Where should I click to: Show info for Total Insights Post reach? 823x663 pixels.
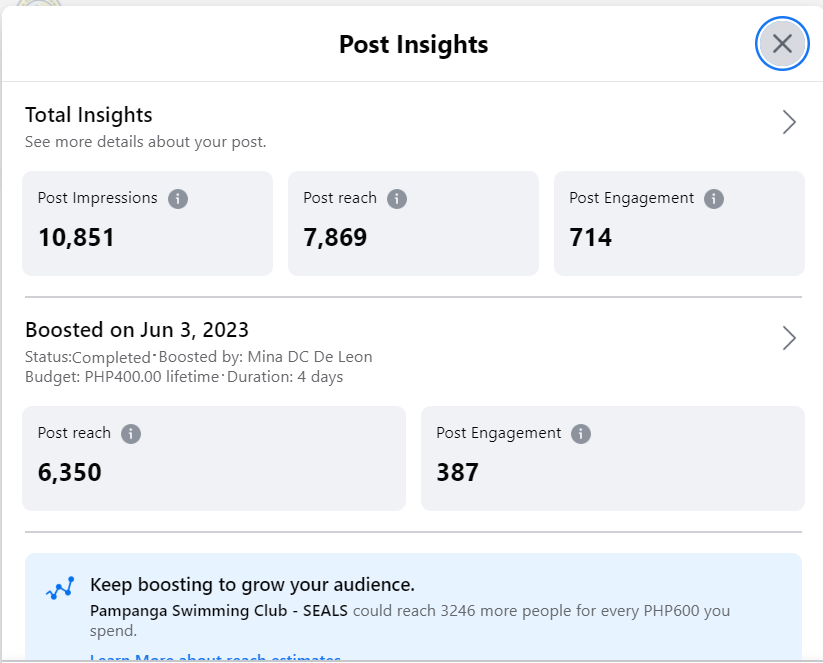coord(397,198)
